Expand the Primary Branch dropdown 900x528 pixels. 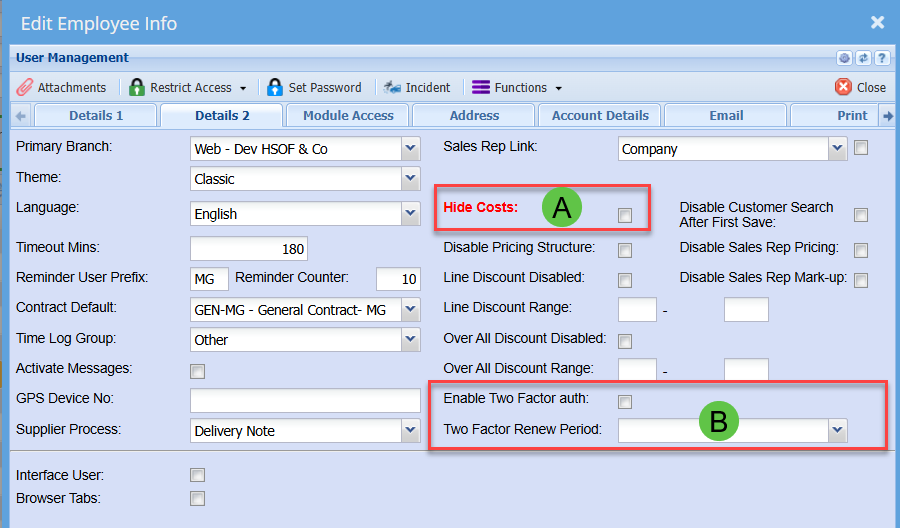410,149
